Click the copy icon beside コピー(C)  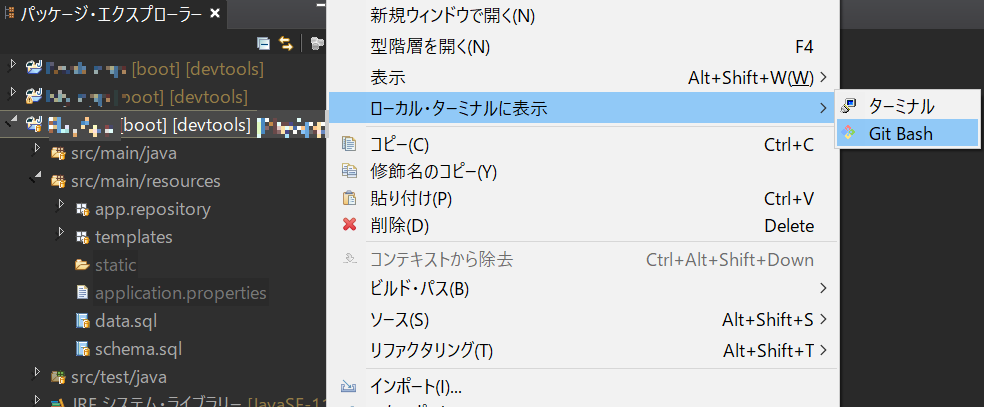(x=349, y=144)
